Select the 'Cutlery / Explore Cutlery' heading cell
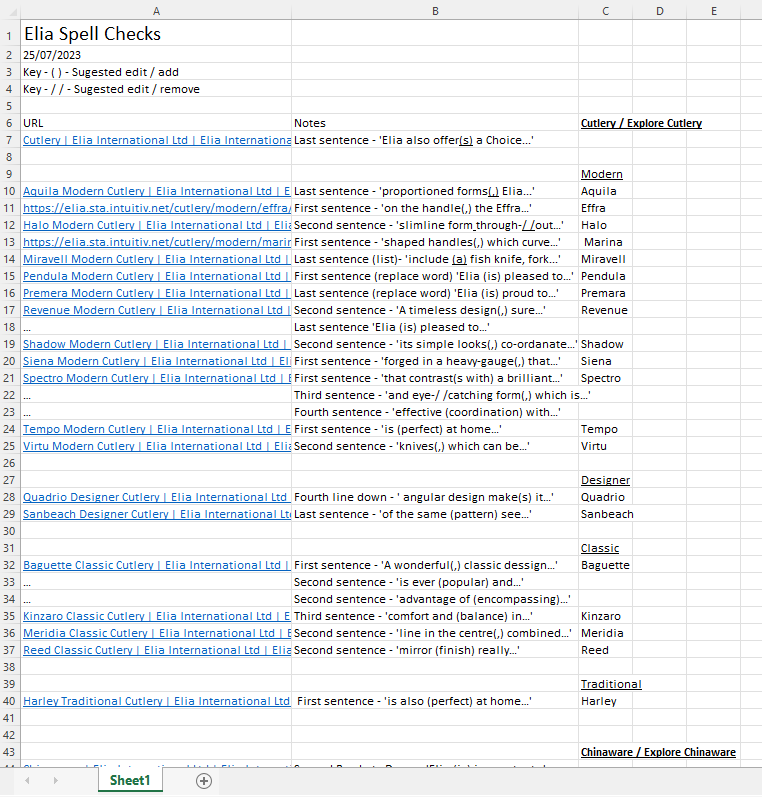 tap(641, 123)
